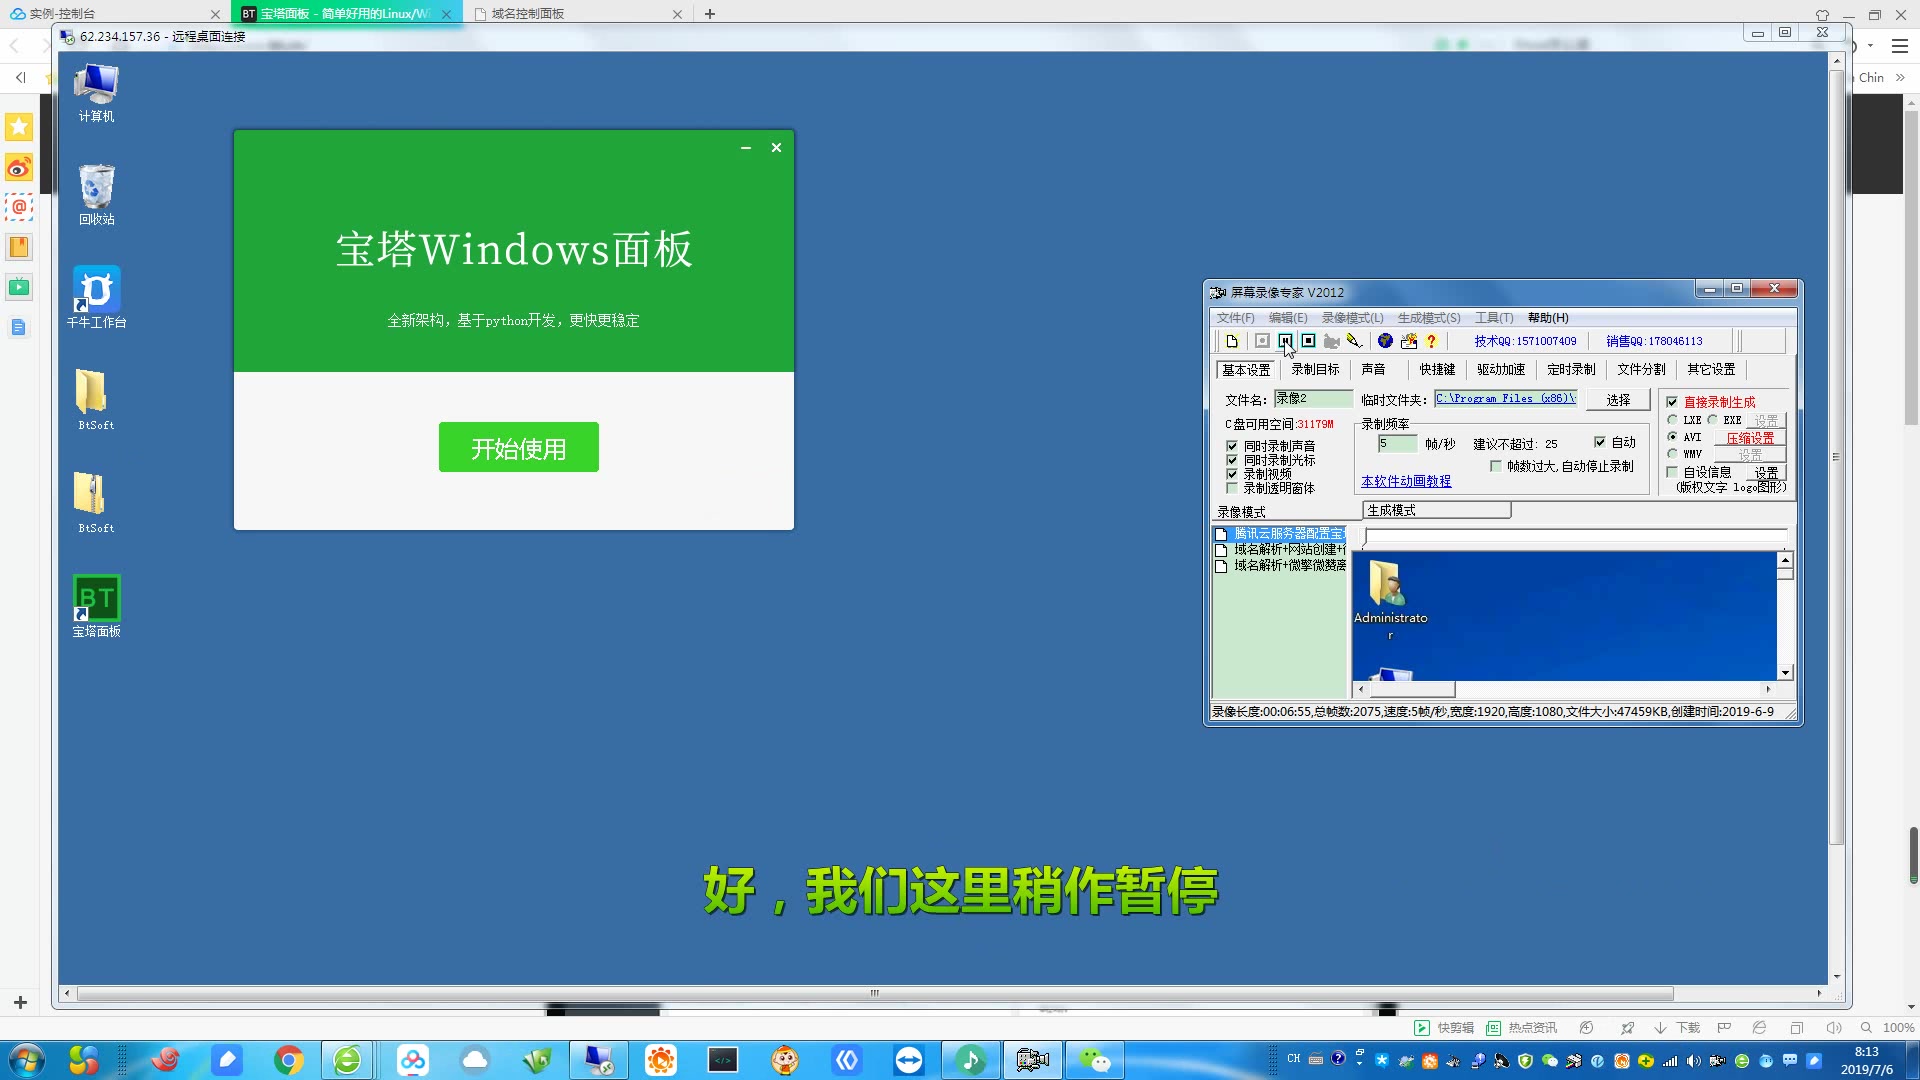1920x1080 pixels.
Task: Click the yellow question mark help icon
Action: pyautogui.click(x=1431, y=341)
